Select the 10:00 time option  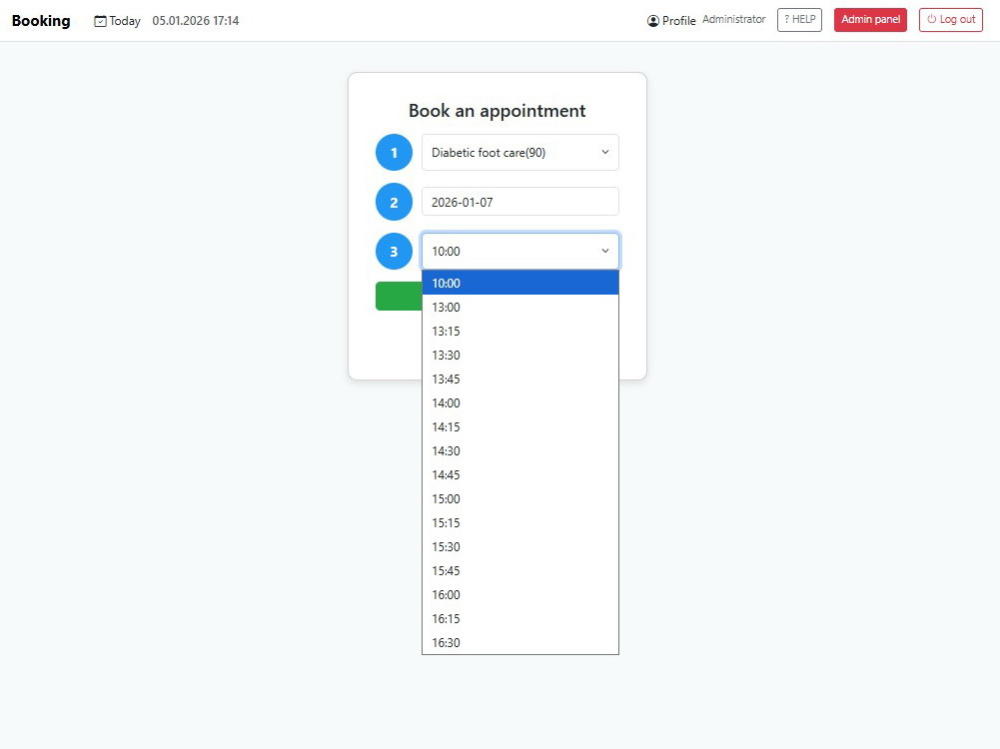pyautogui.click(x=520, y=283)
